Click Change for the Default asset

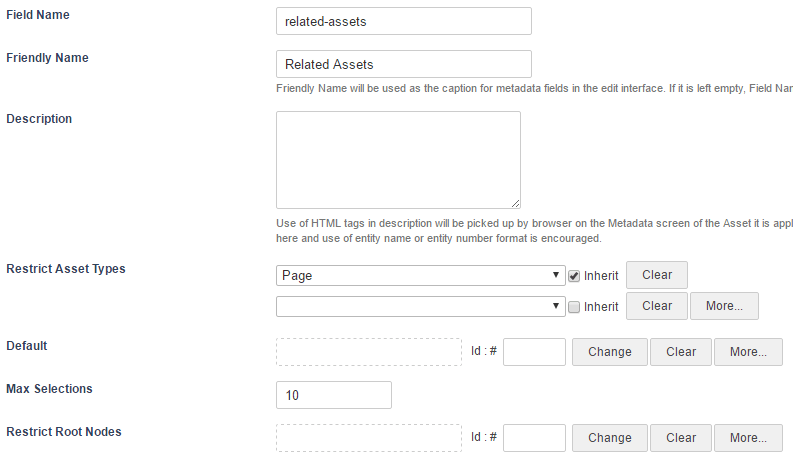tap(609, 352)
